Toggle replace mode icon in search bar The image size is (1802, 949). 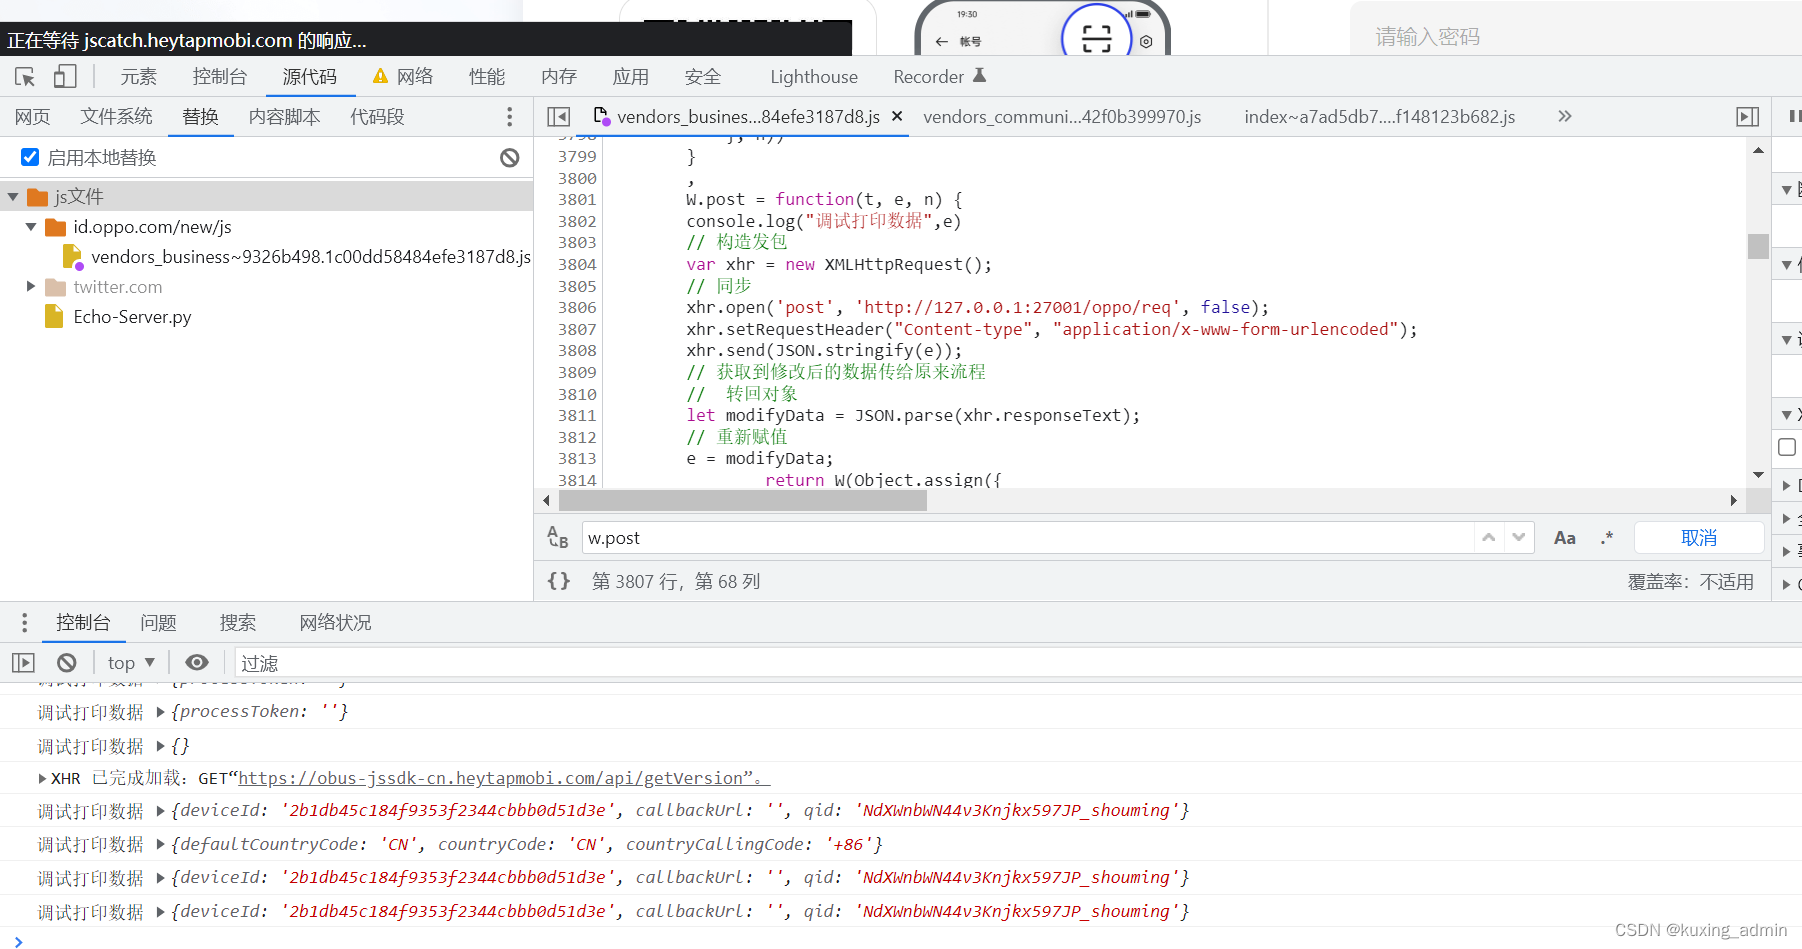pos(558,538)
